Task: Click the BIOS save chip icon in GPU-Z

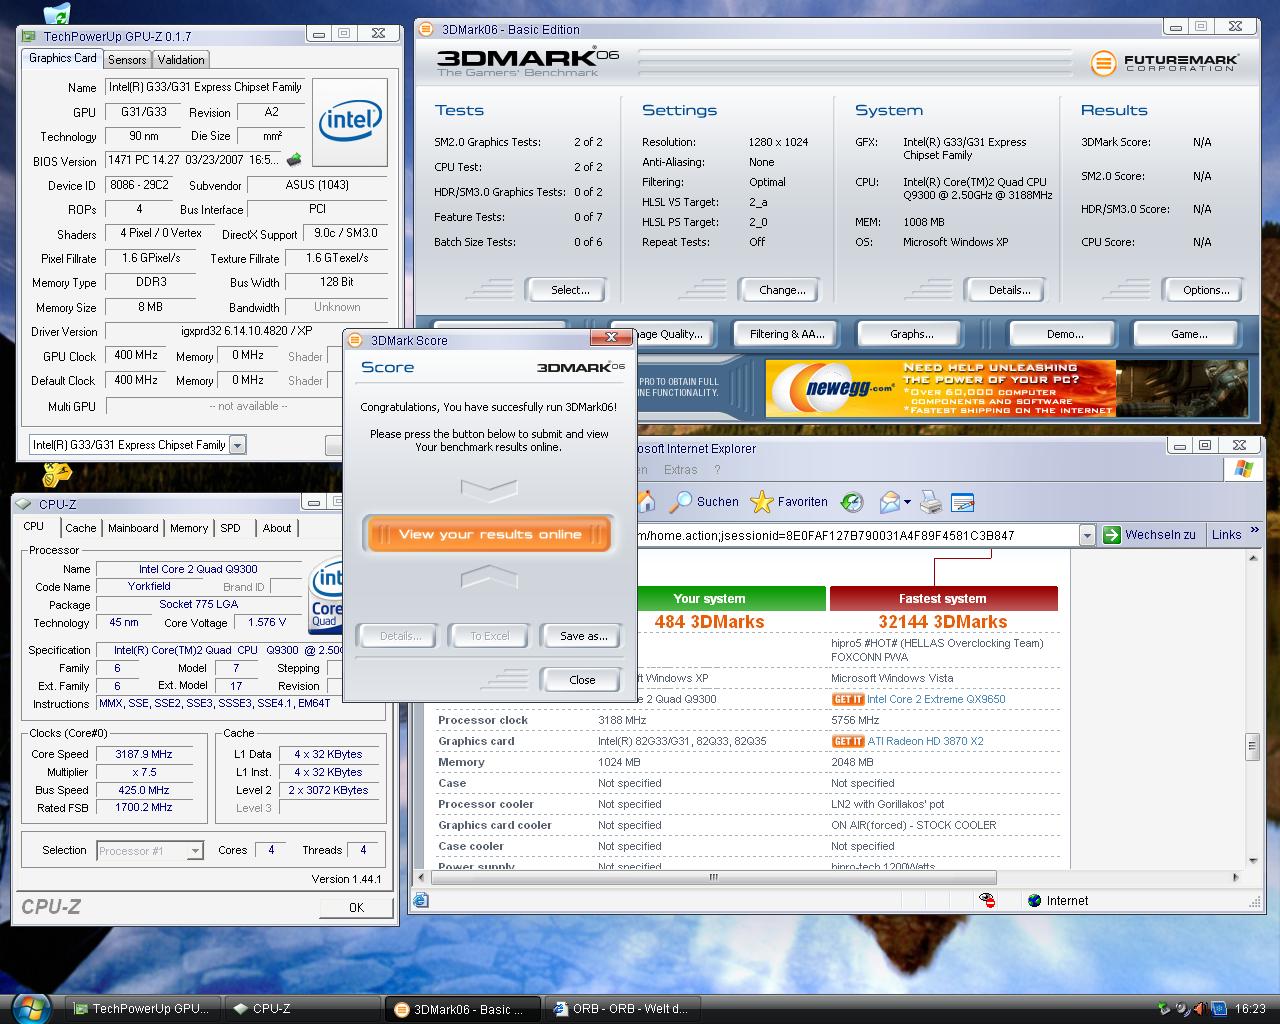Action: (294, 160)
